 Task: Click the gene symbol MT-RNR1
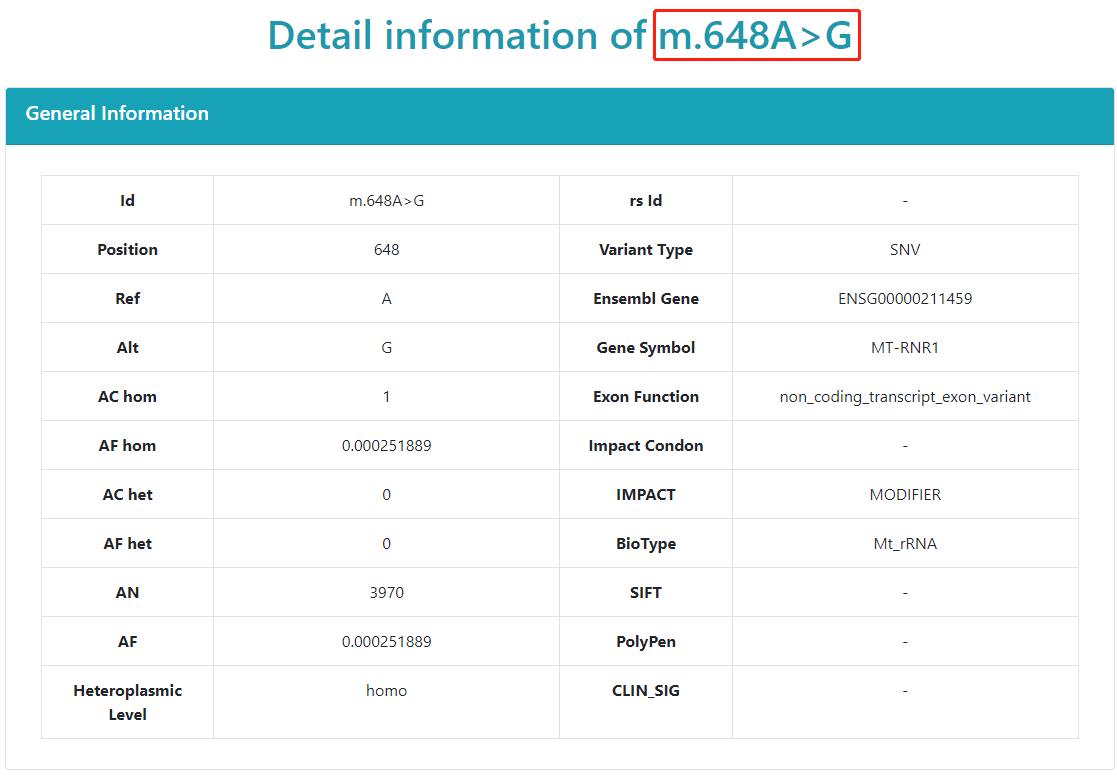coord(904,348)
